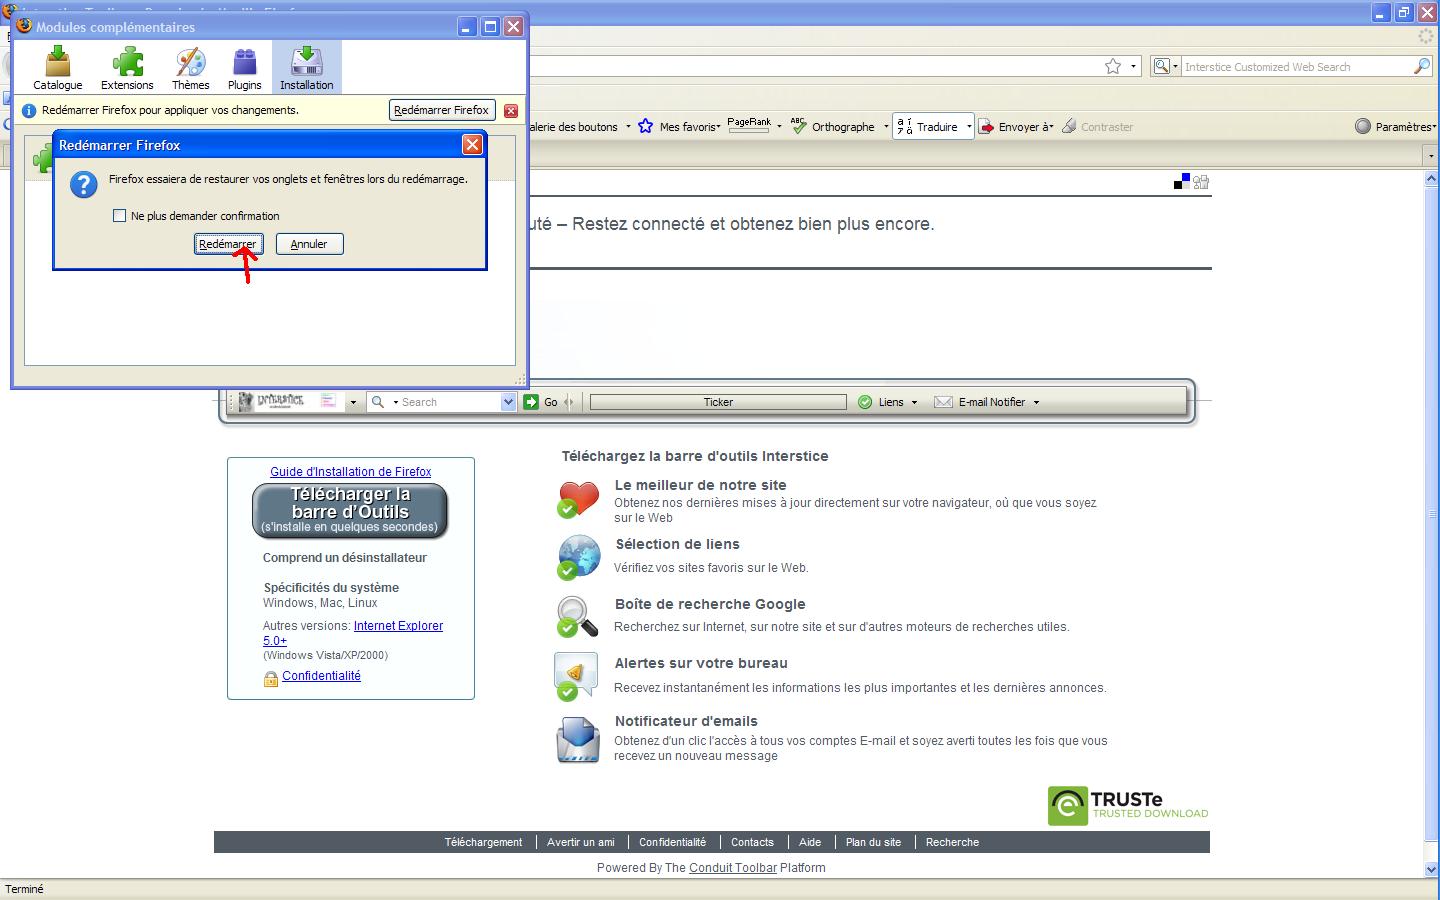Click in the Interstice web search field
1440x900 pixels.
click(x=1295, y=67)
